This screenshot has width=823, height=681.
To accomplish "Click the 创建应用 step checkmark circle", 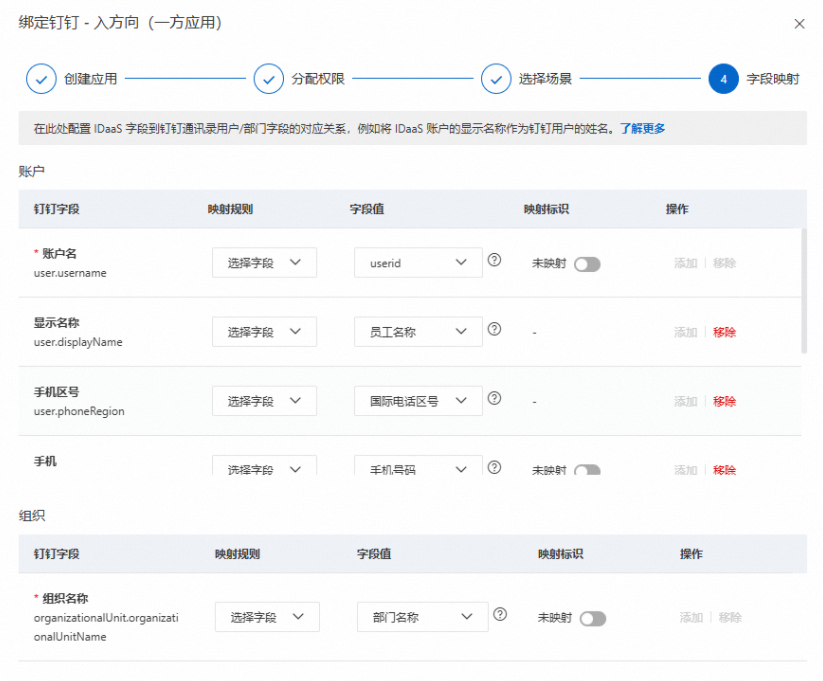I will (x=41, y=79).
